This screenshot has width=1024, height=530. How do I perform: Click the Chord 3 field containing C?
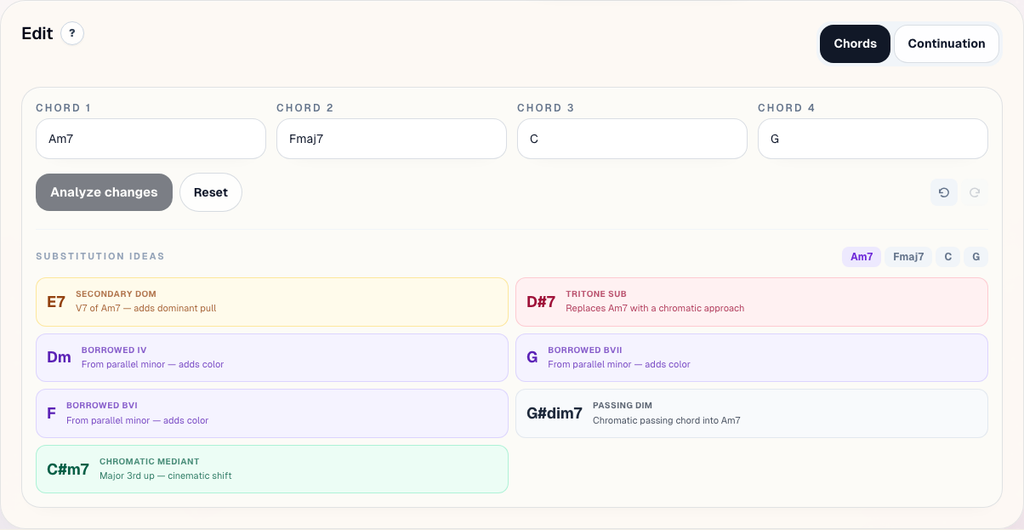pos(632,138)
